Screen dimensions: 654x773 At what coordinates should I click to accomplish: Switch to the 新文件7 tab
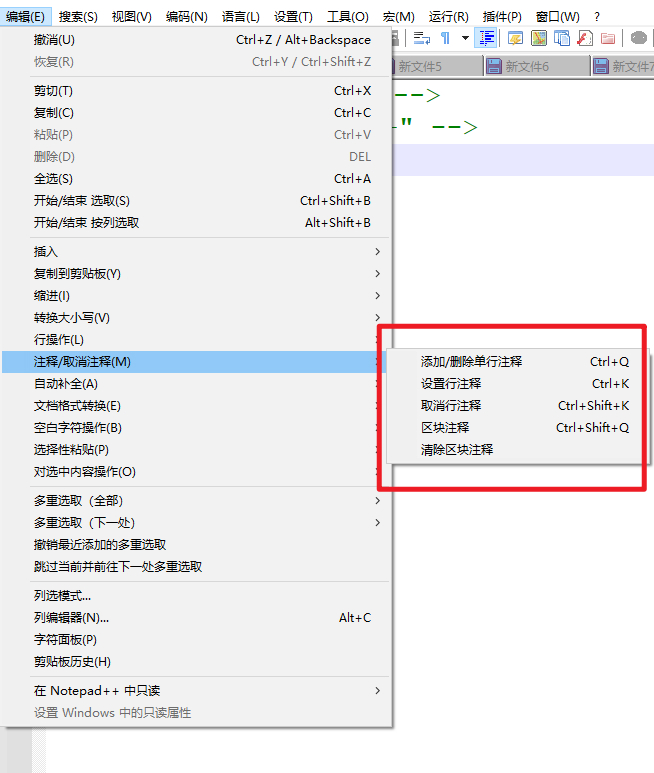[x=623, y=66]
